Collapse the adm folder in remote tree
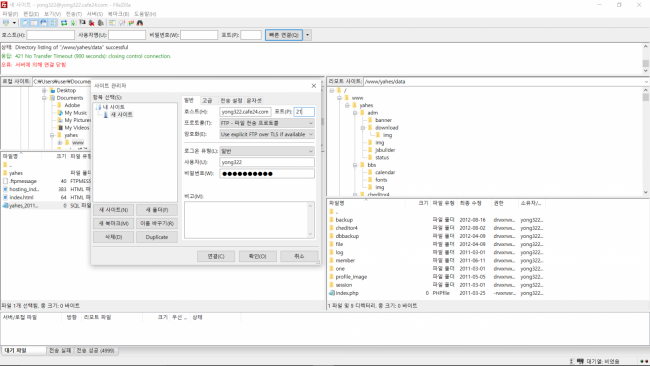 [355, 113]
